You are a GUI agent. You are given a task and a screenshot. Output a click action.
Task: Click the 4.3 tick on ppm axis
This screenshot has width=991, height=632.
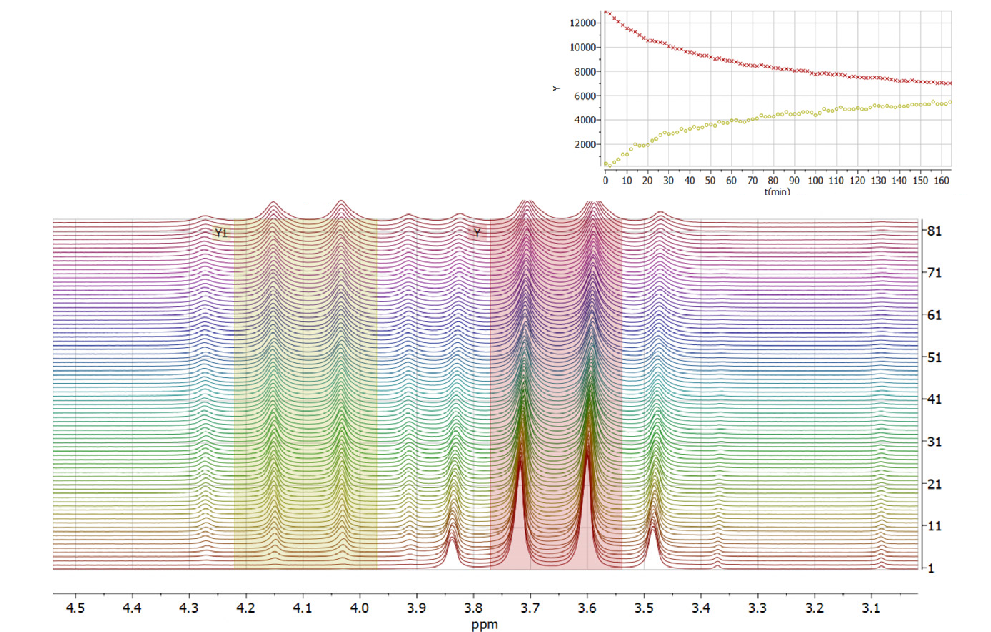[188, 608]
